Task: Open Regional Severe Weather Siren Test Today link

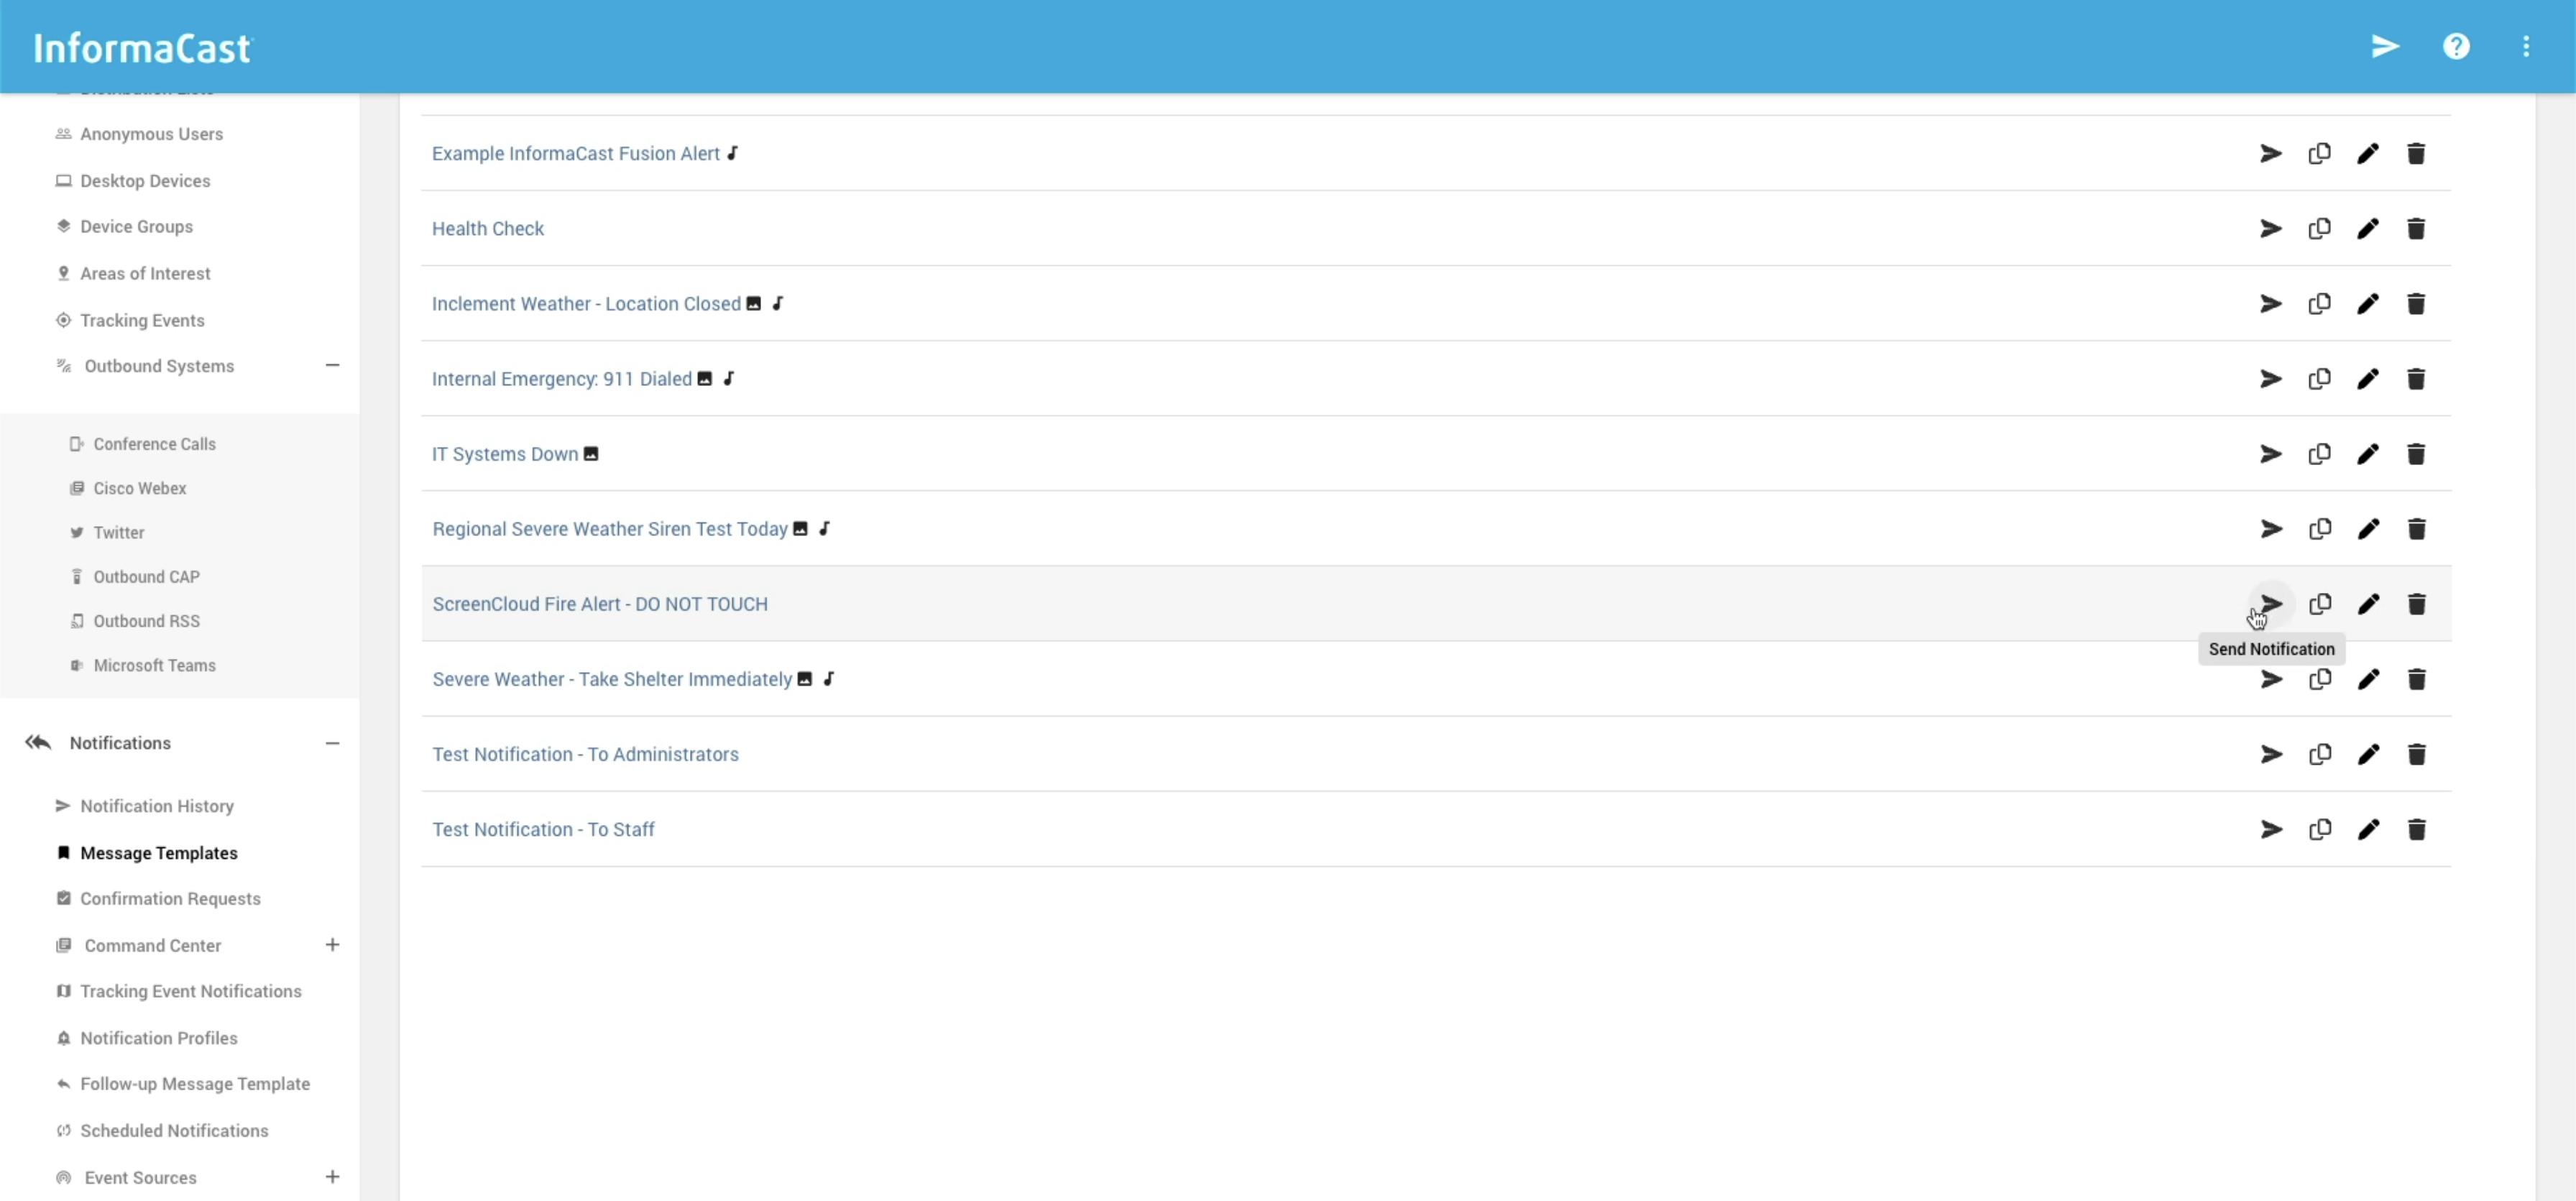Action: coord(610,529)
